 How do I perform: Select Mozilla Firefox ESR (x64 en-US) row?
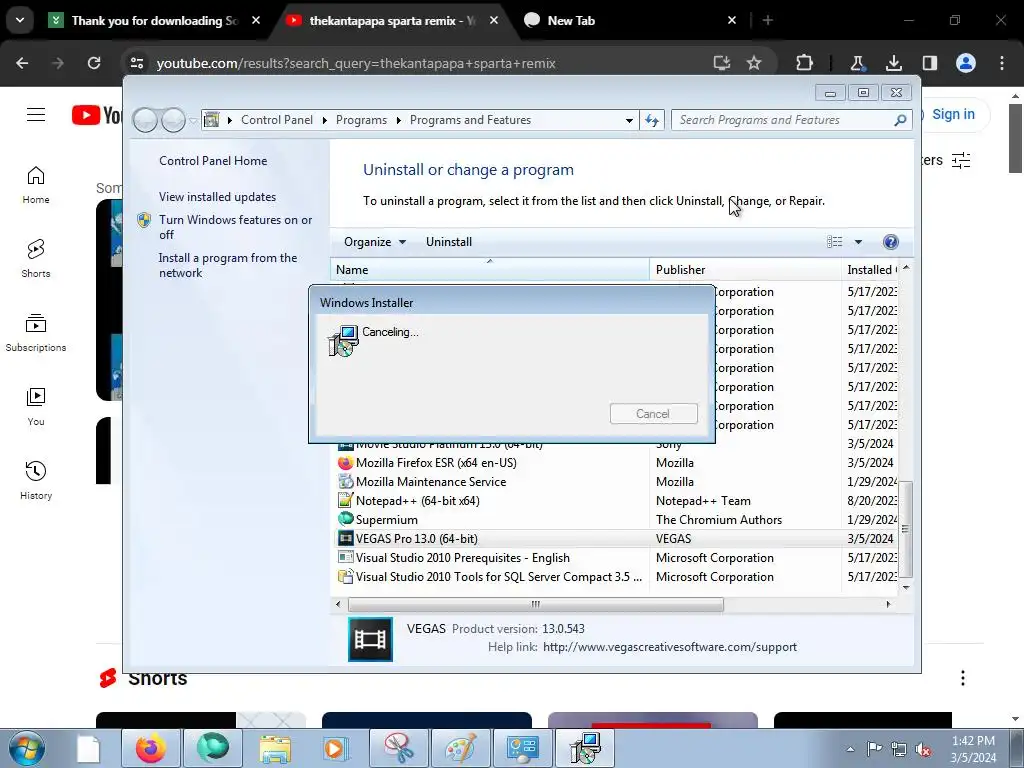(617, 462)
